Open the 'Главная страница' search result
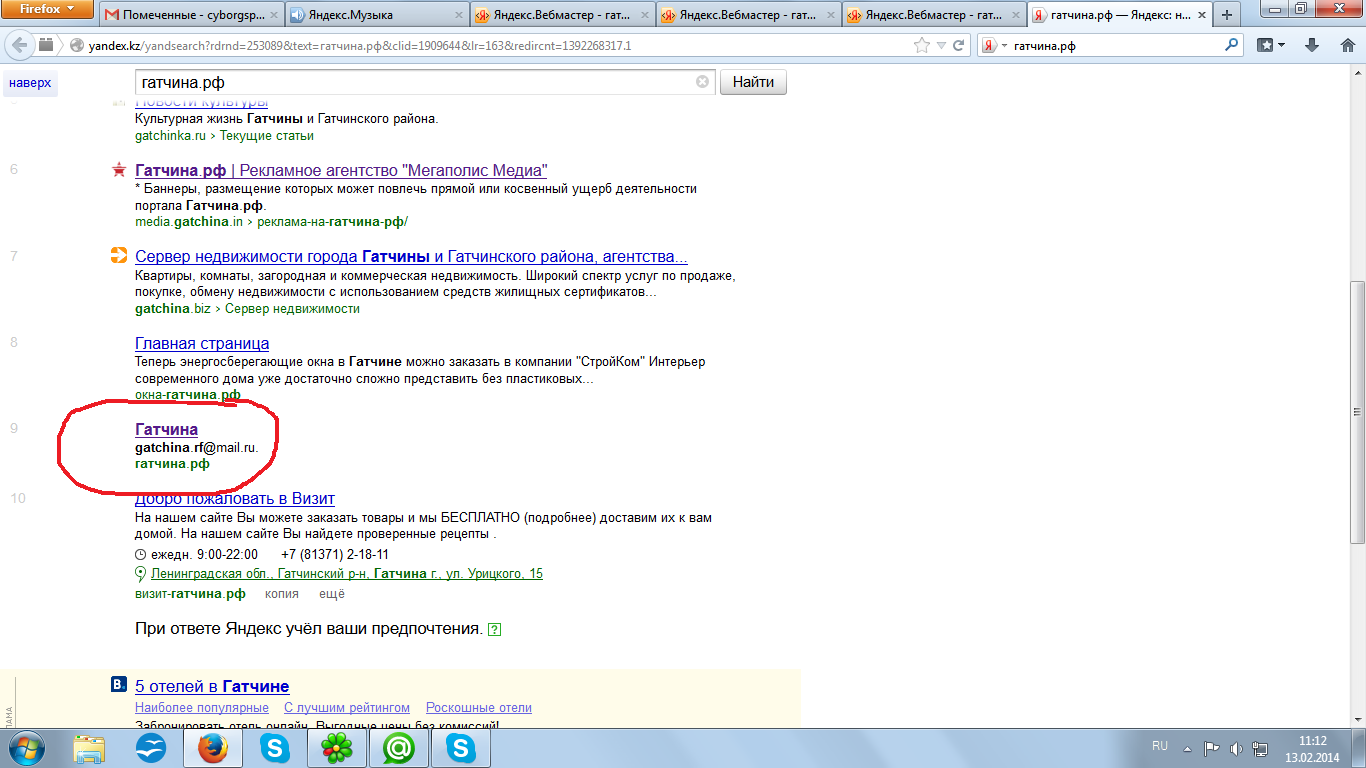Image resolution: width=1366 pixels, height=768 pixels. [202, 344]
